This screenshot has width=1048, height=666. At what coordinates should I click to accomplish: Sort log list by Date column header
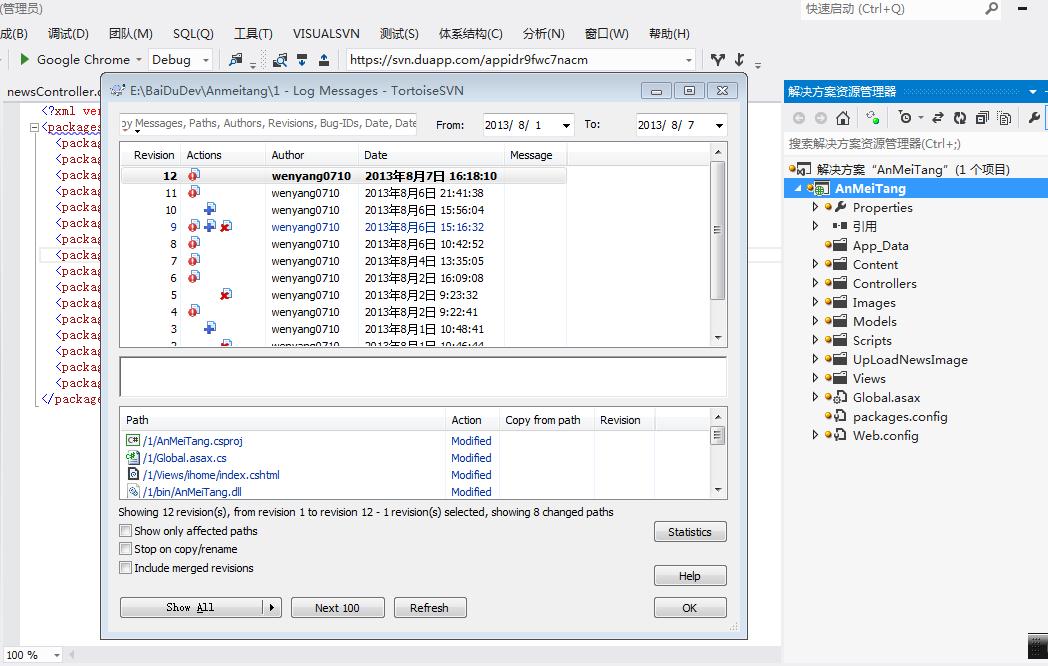pyautogui.click(x=431, y=155)
